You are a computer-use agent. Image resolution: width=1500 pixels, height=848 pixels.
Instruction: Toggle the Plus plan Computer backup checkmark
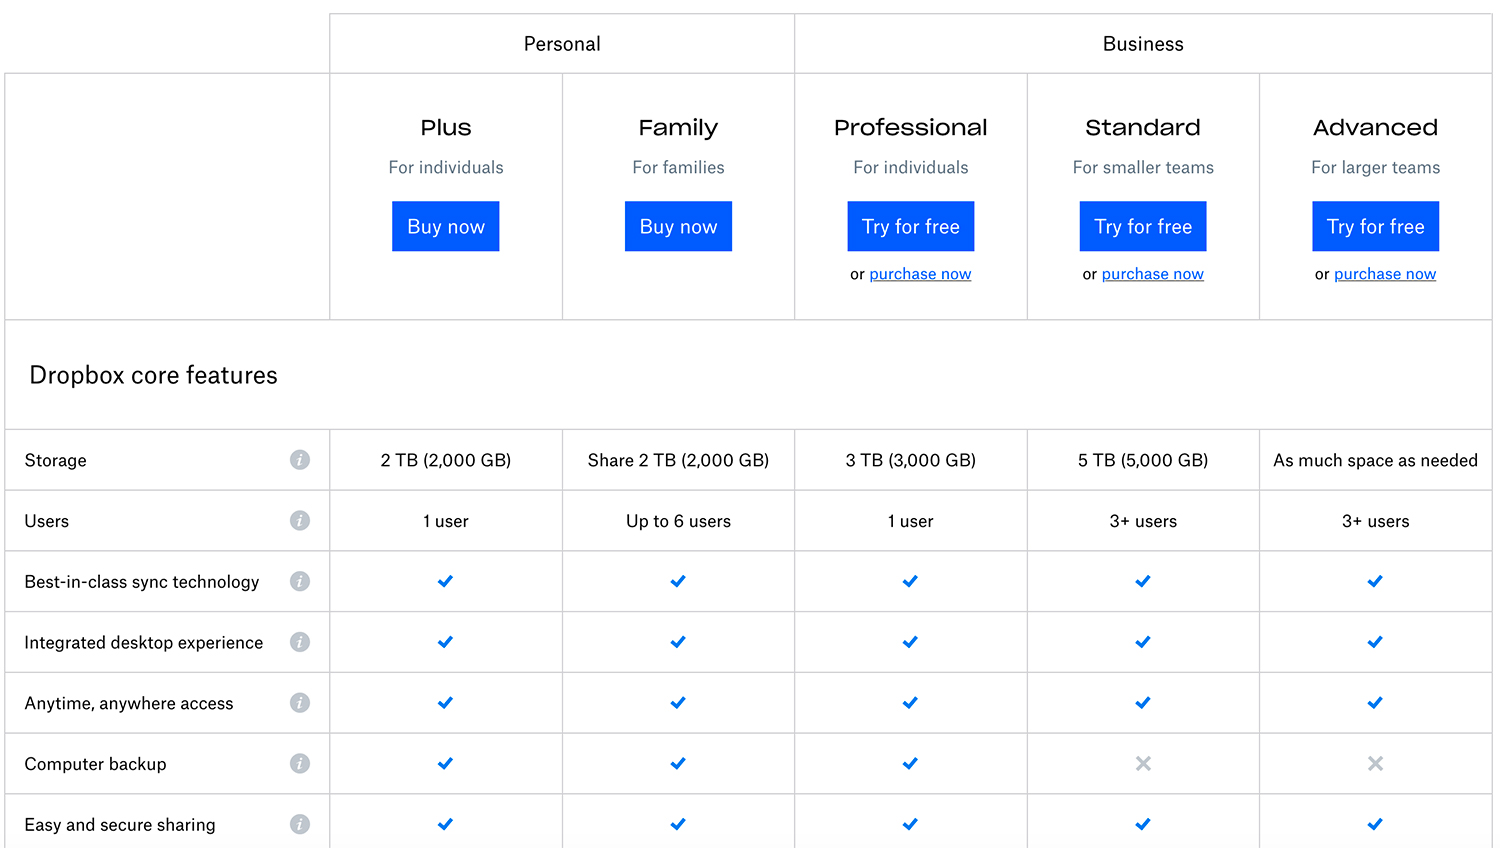(x=445, y=763)
